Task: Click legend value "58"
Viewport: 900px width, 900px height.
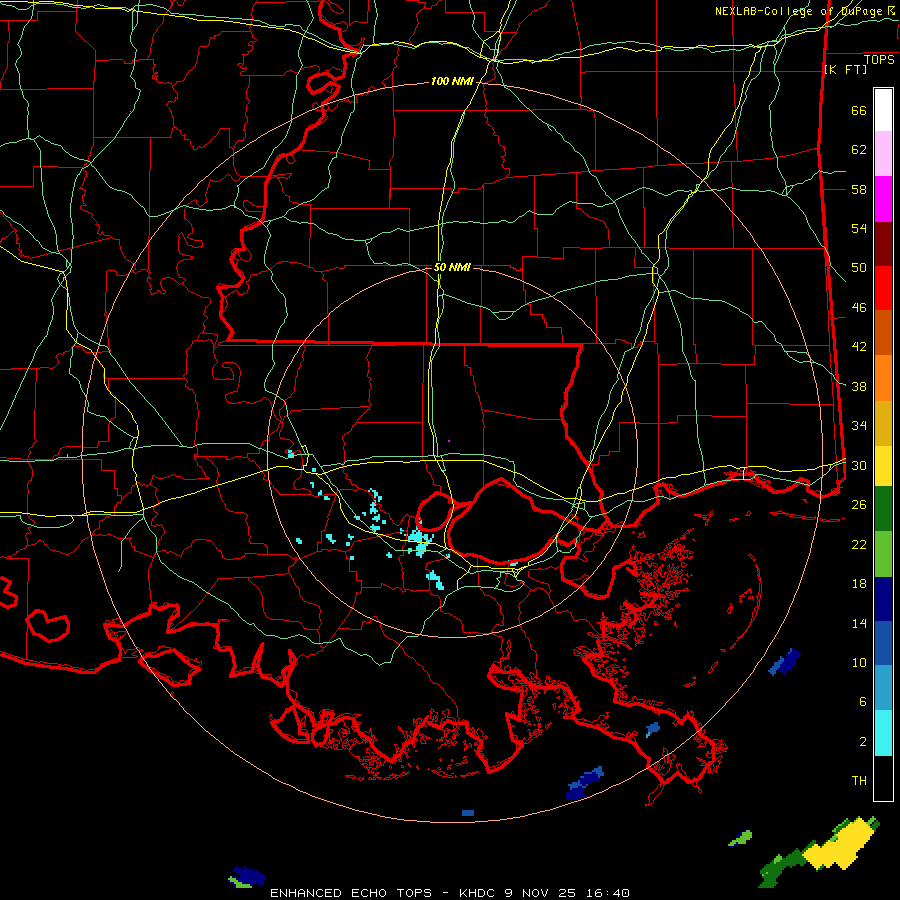Action: point(859,189)
